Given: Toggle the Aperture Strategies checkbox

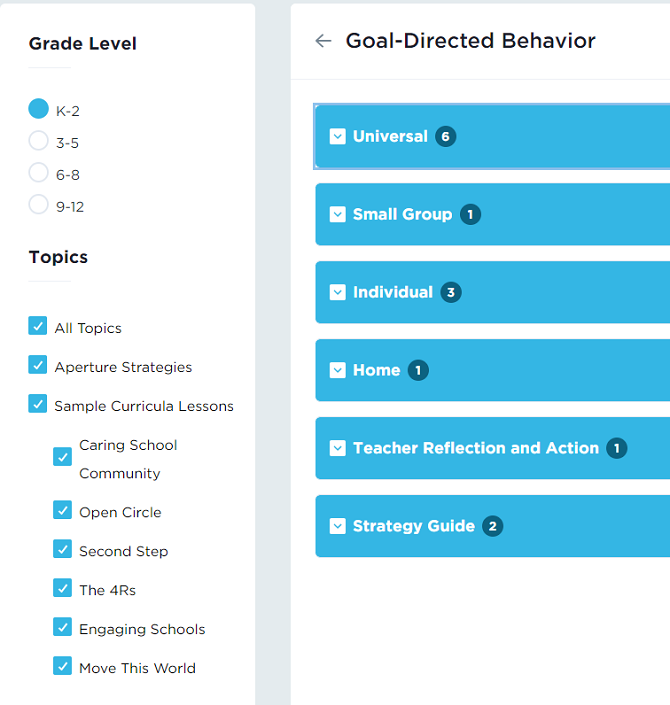Looking at the screenshot, I should (38, 365).
